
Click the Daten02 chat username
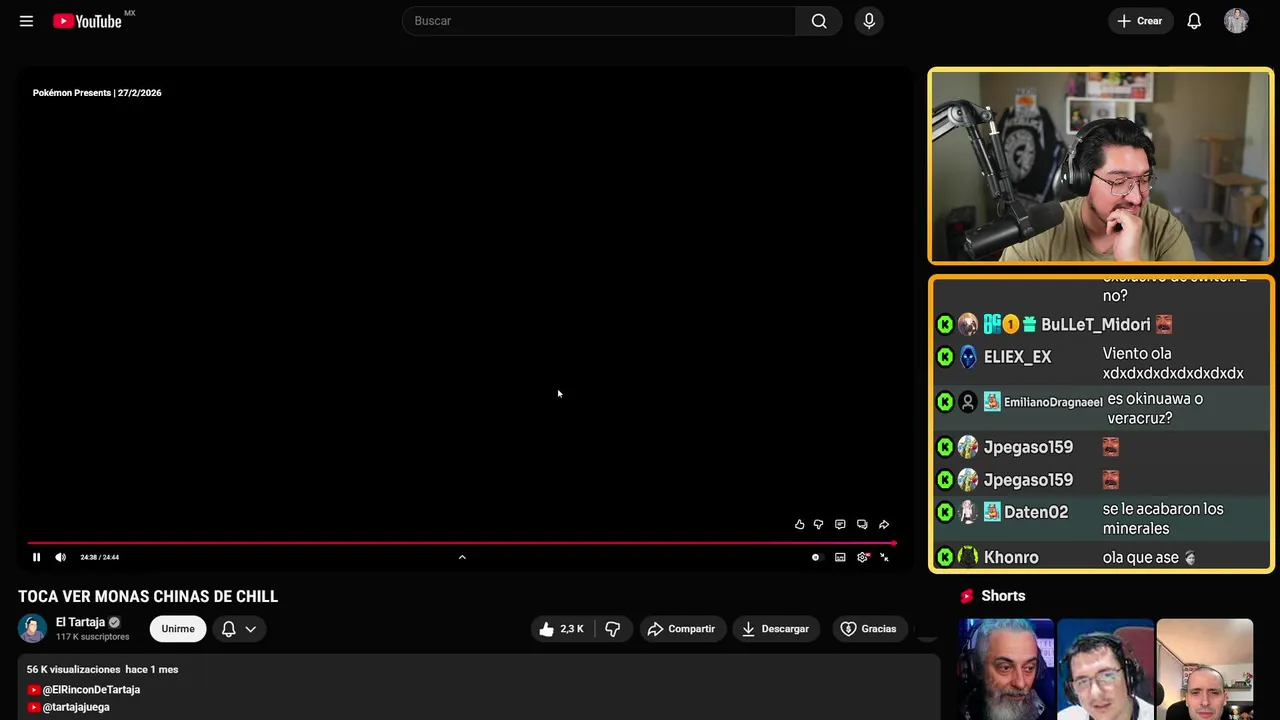pos(1036,512)
